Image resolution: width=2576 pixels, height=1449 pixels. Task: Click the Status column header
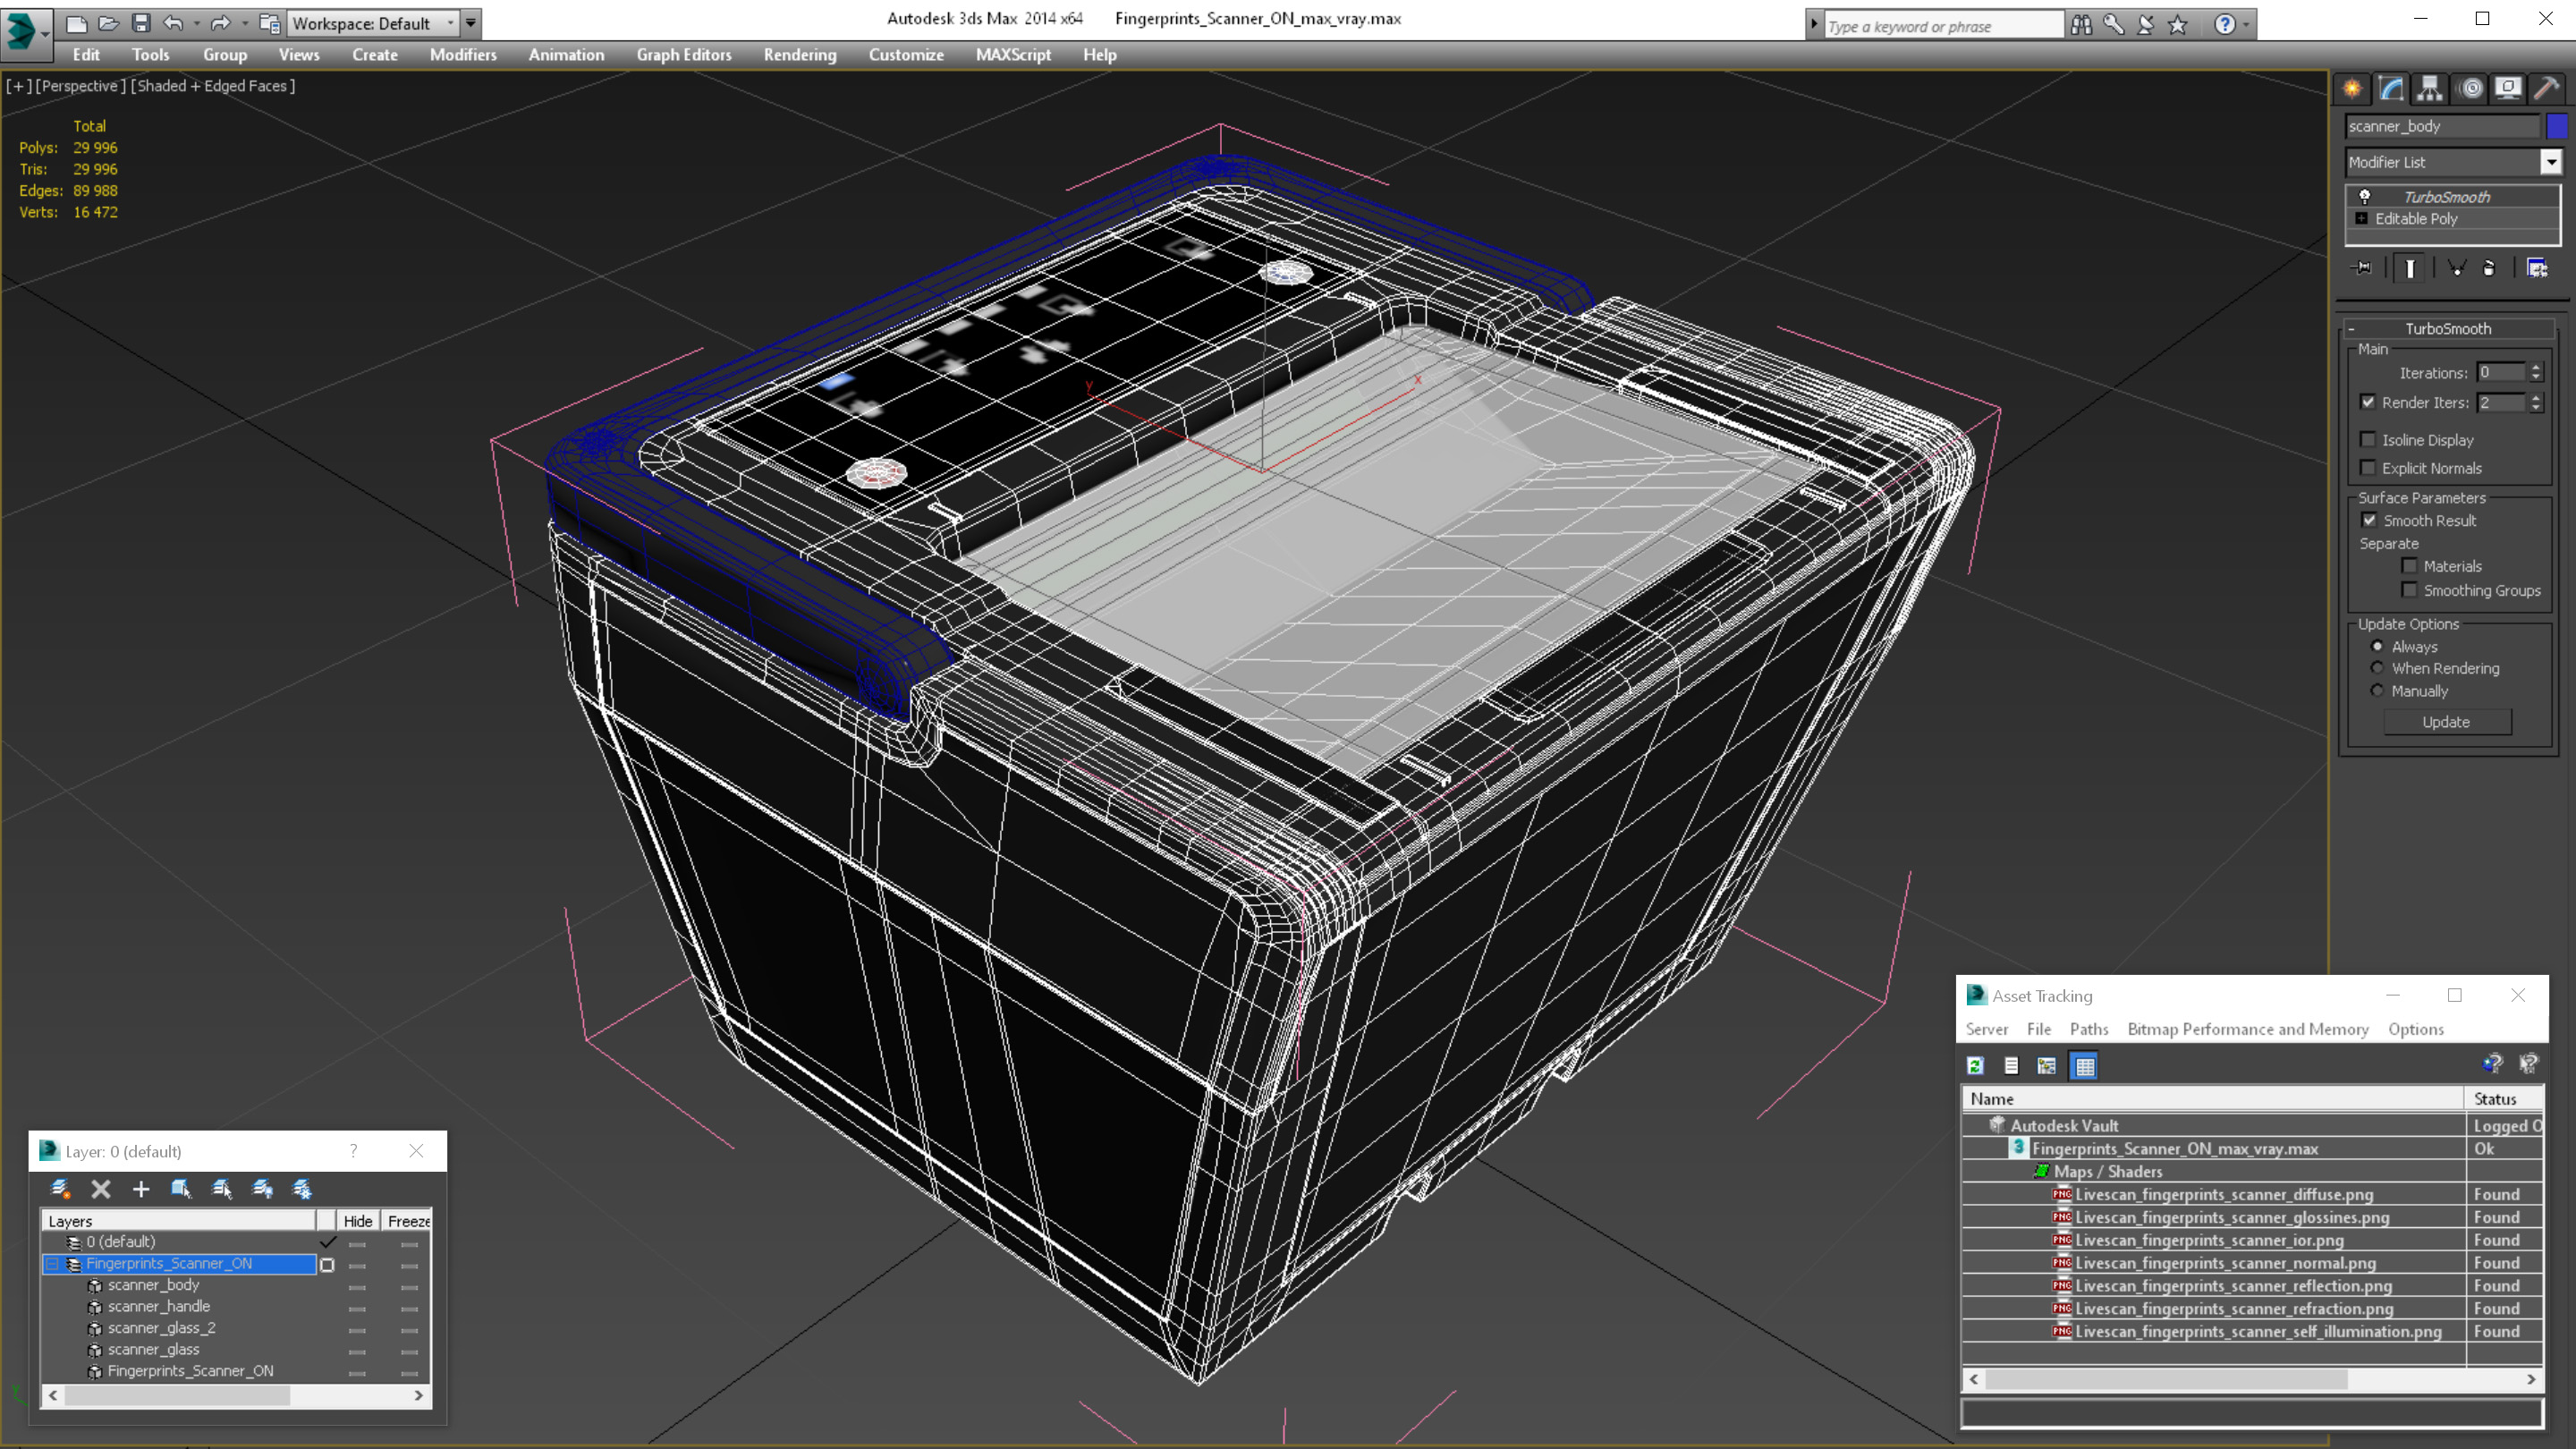point(2503,1099)
